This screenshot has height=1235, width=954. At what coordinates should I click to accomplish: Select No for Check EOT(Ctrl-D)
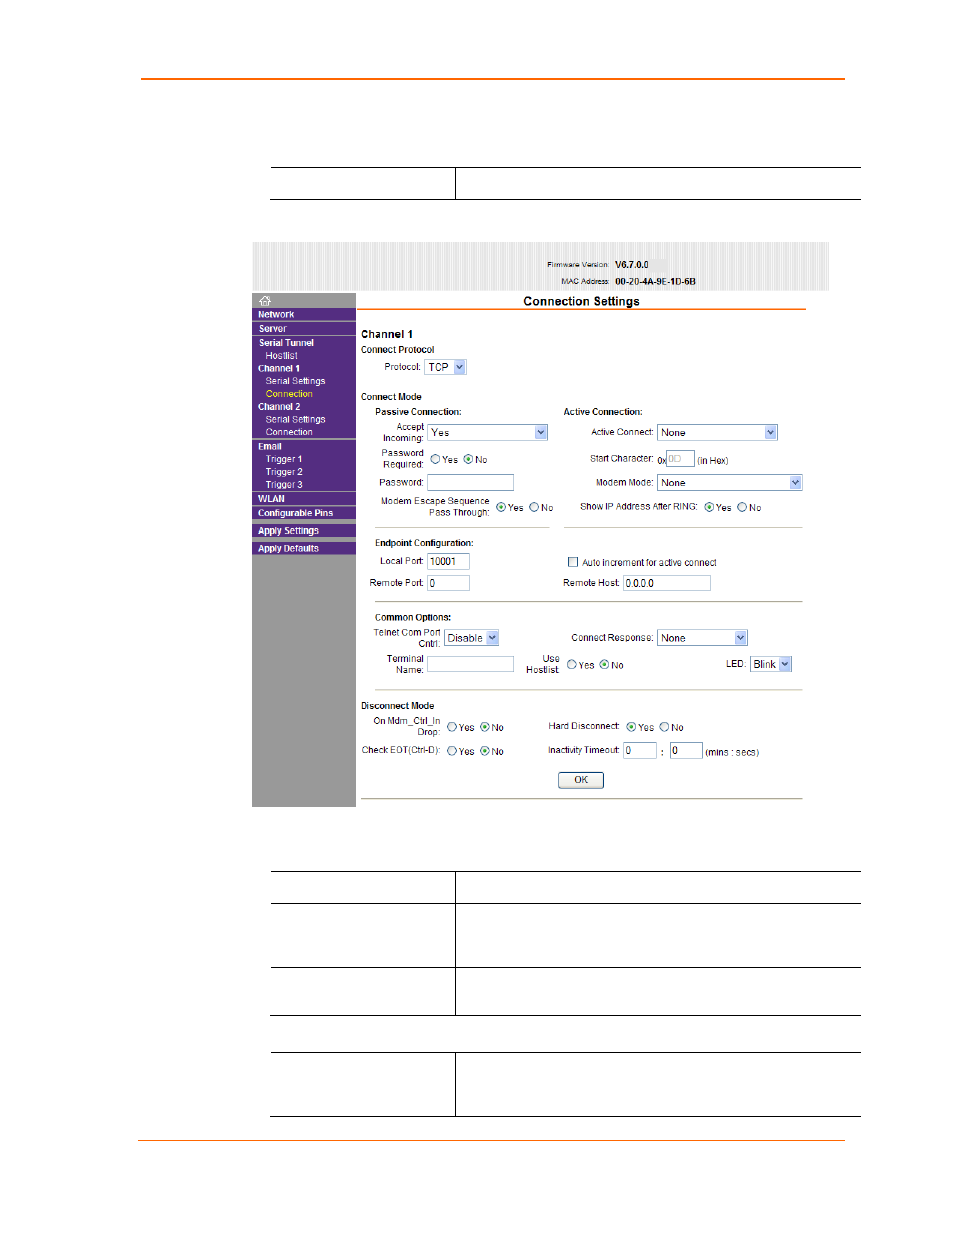pos(485,751)
